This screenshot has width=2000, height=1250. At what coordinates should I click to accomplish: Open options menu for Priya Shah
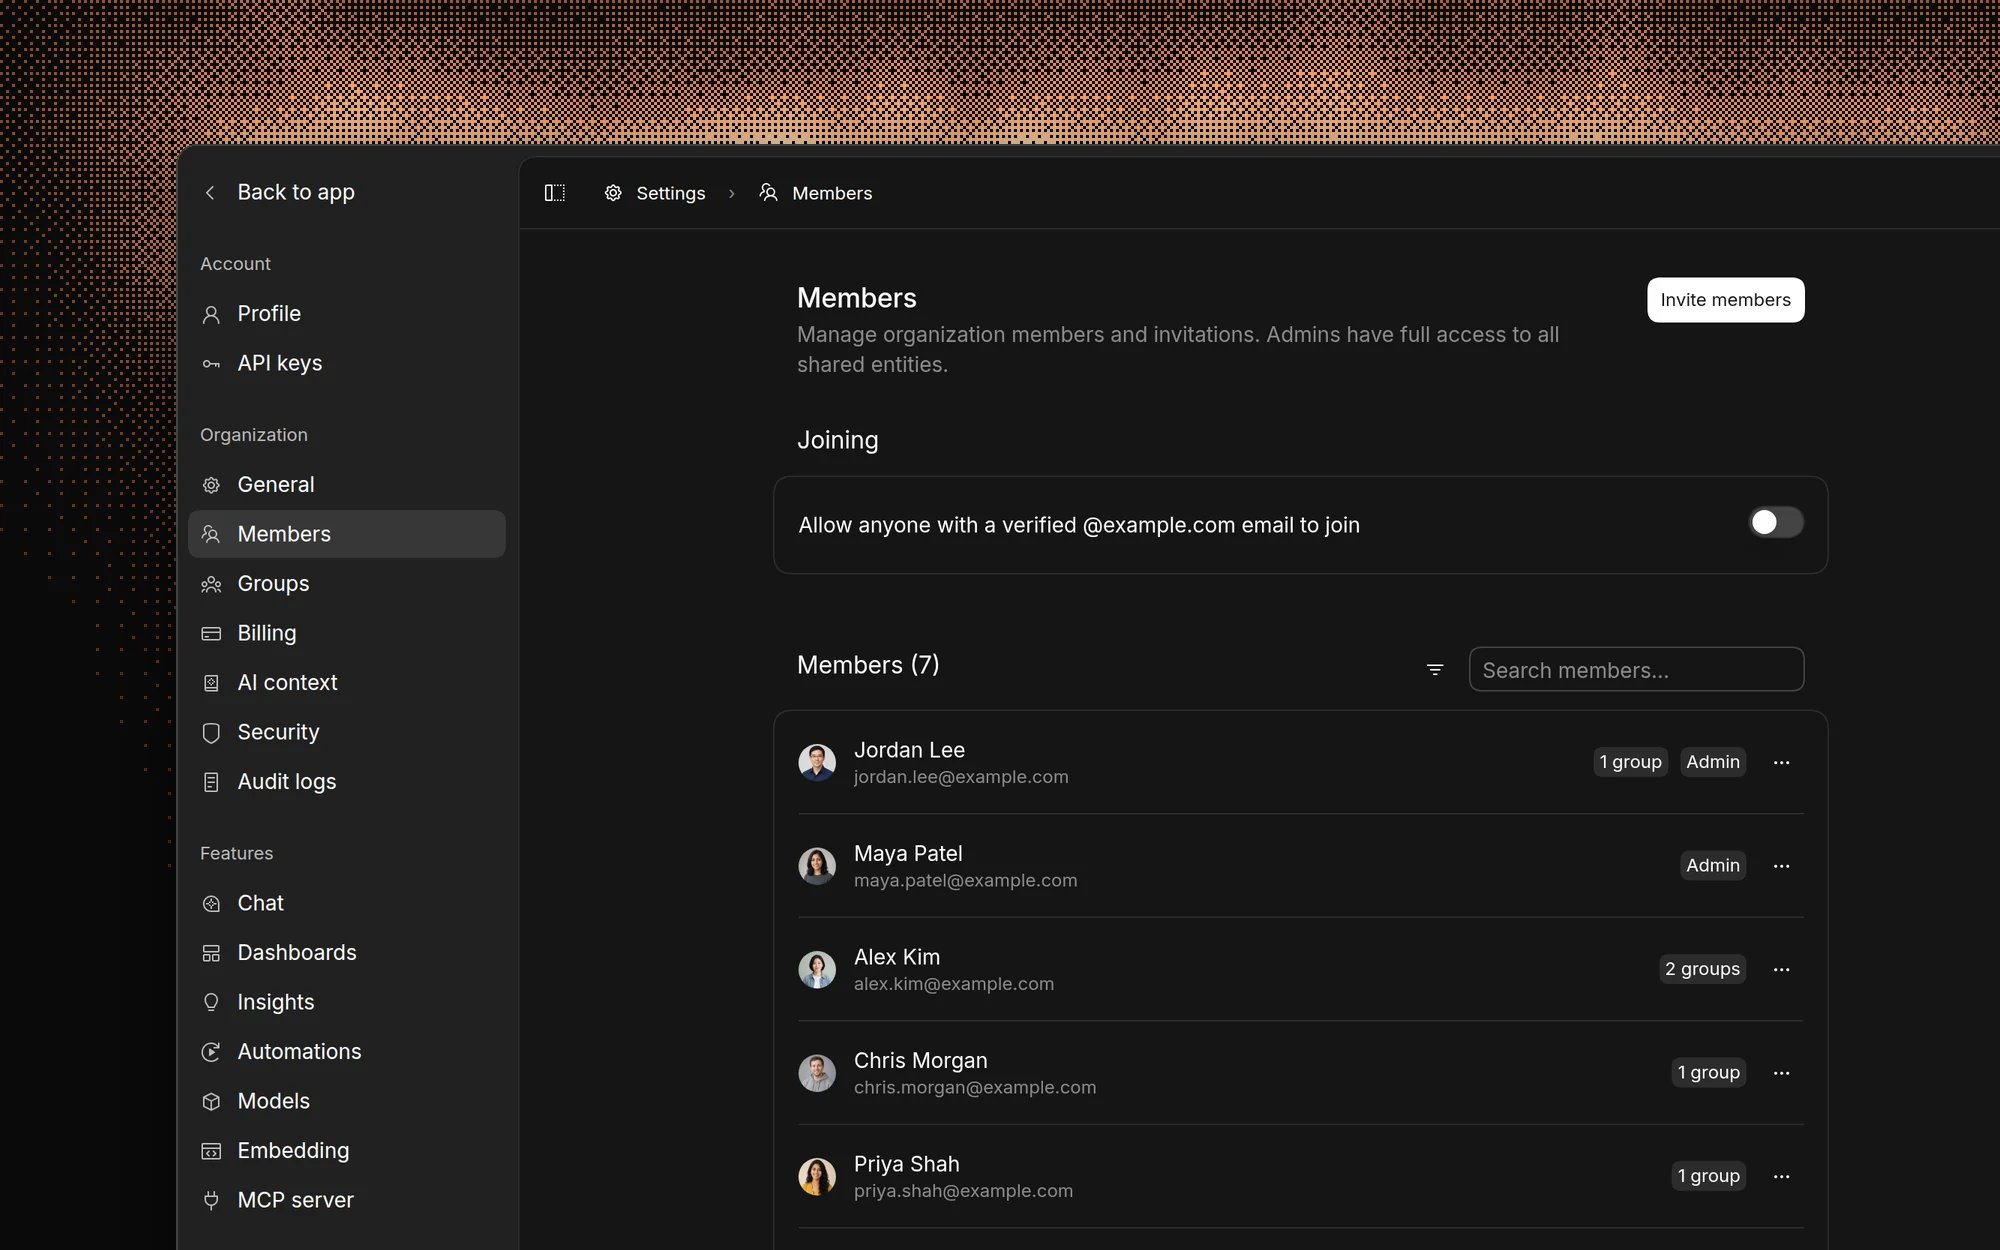1781,1177
